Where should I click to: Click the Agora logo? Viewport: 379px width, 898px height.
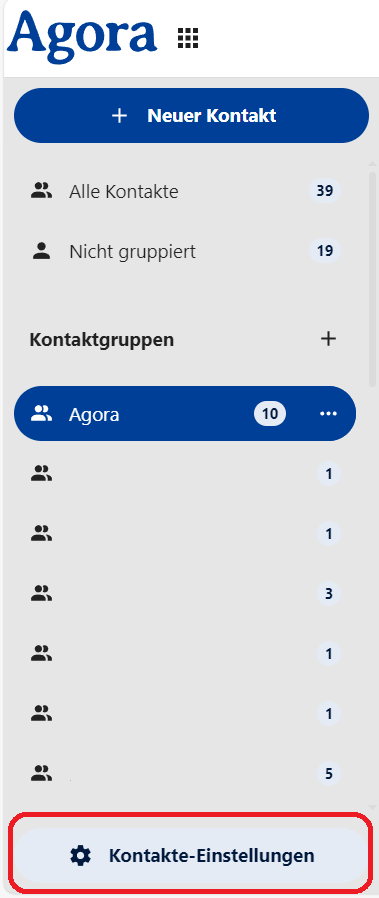tap(82, 36)
